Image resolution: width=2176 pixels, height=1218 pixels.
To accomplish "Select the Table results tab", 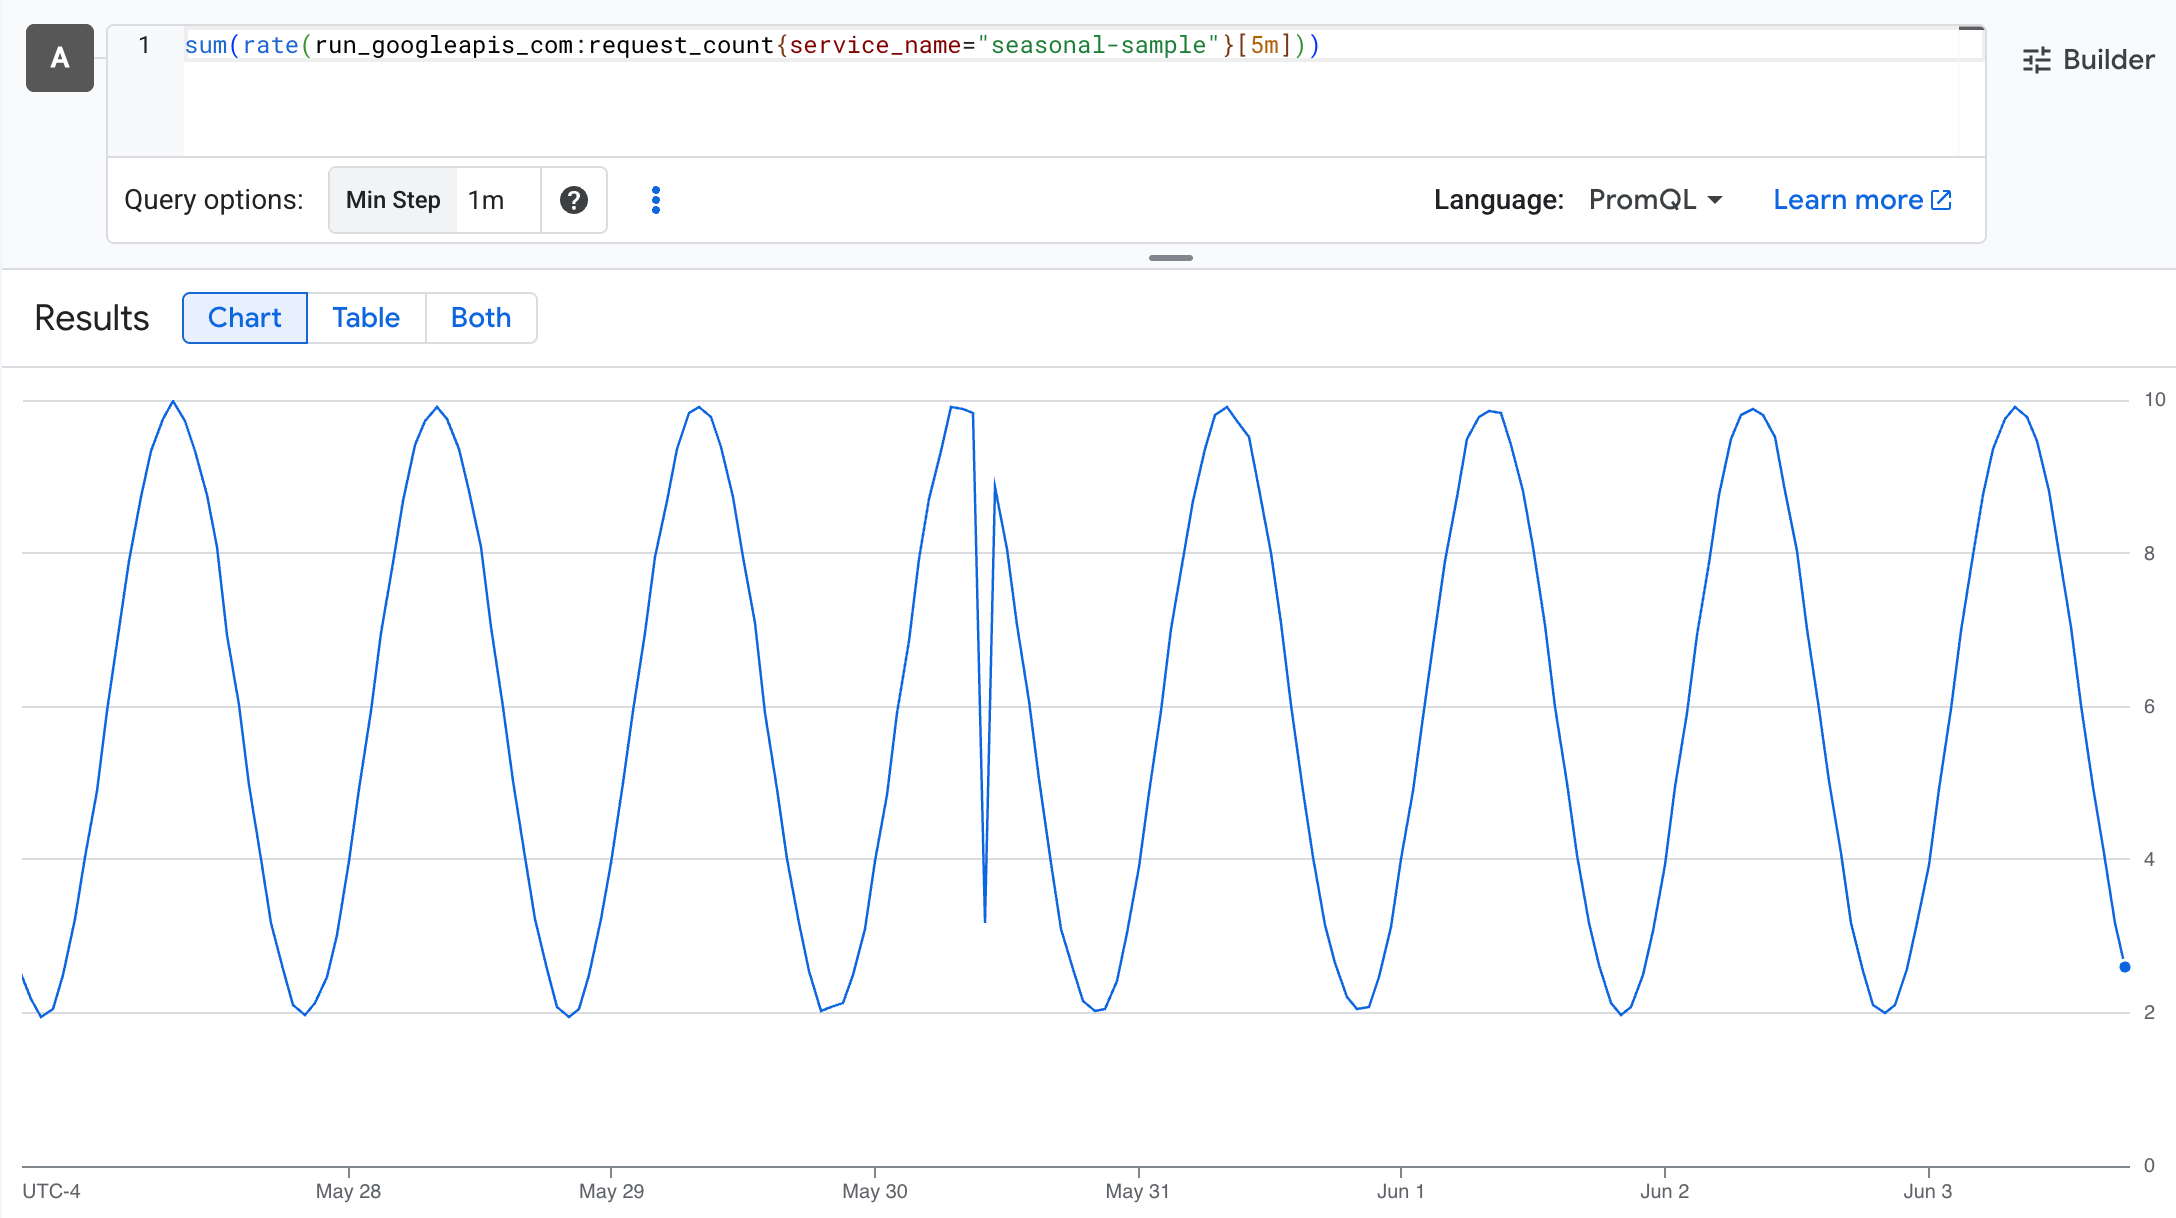I will coord(366,318).
